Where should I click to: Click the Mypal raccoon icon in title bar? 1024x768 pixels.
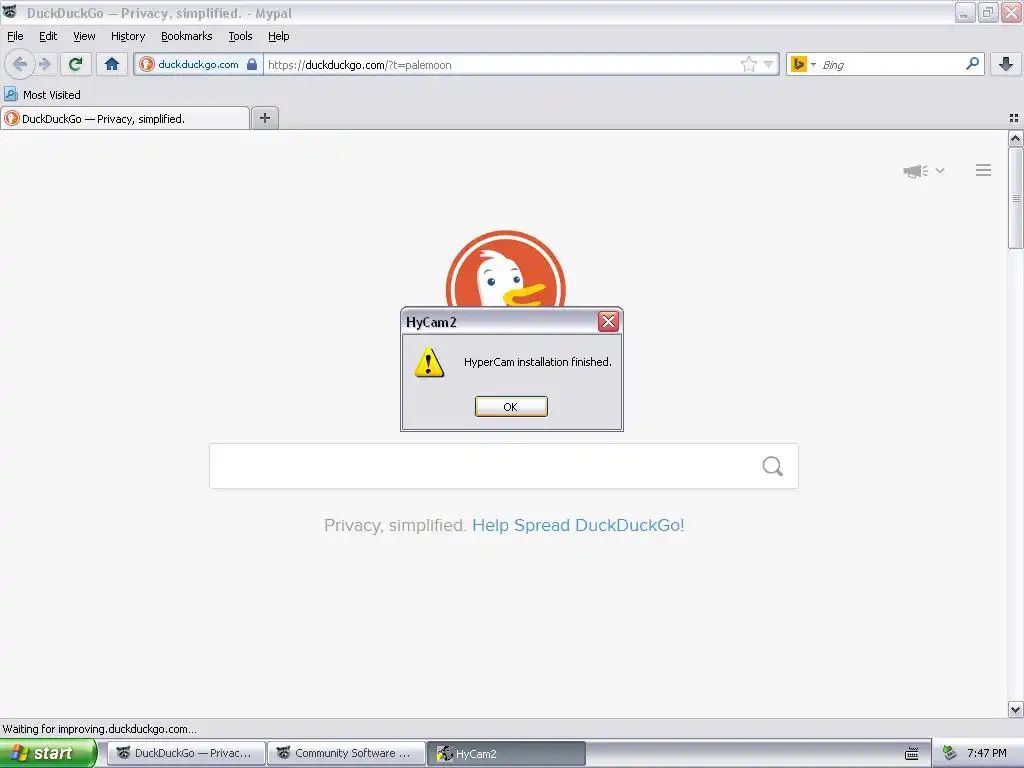(10, 12)
